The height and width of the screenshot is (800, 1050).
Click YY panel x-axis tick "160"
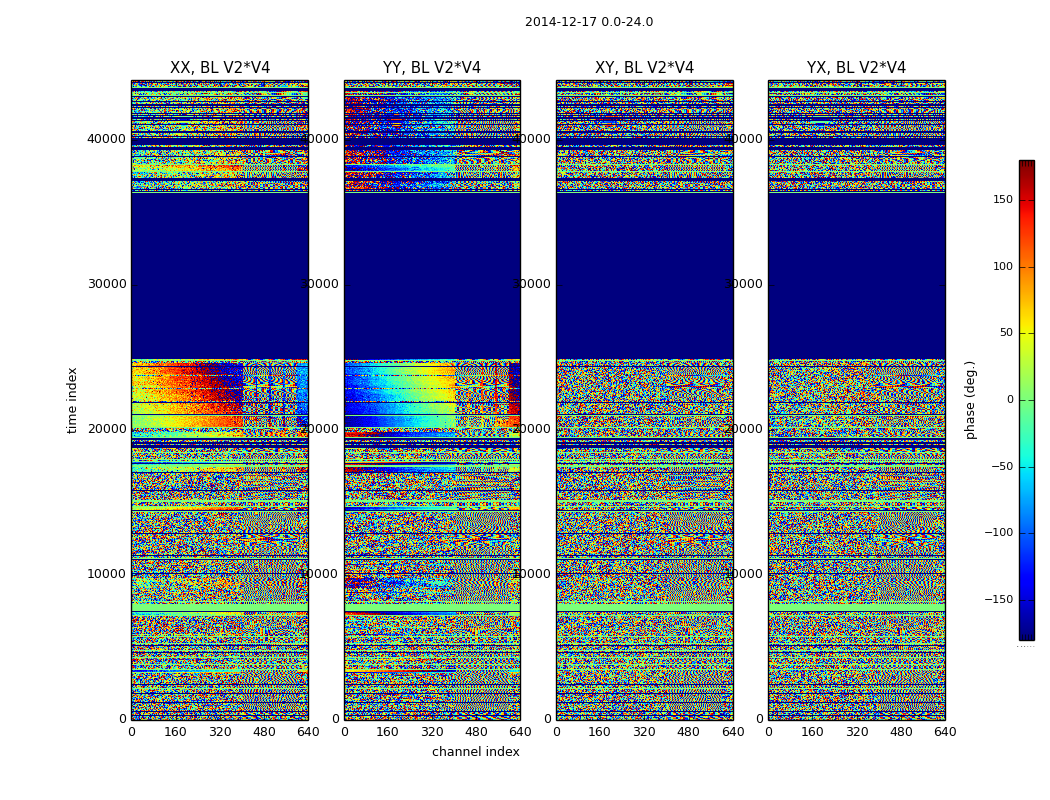[x=387, y=732]
